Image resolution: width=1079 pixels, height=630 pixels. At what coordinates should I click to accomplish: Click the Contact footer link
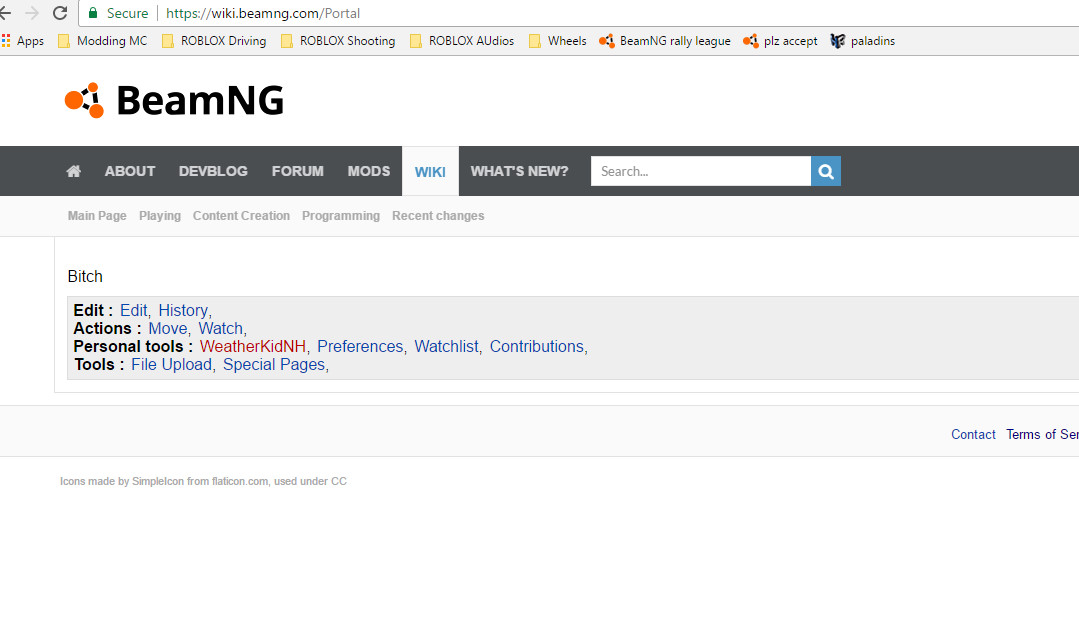[x=973, y=435]
